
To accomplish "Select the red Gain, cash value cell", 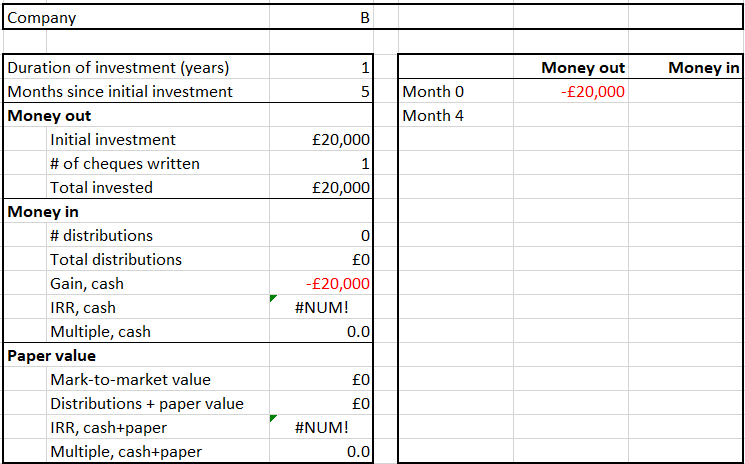I will [321, 284].
